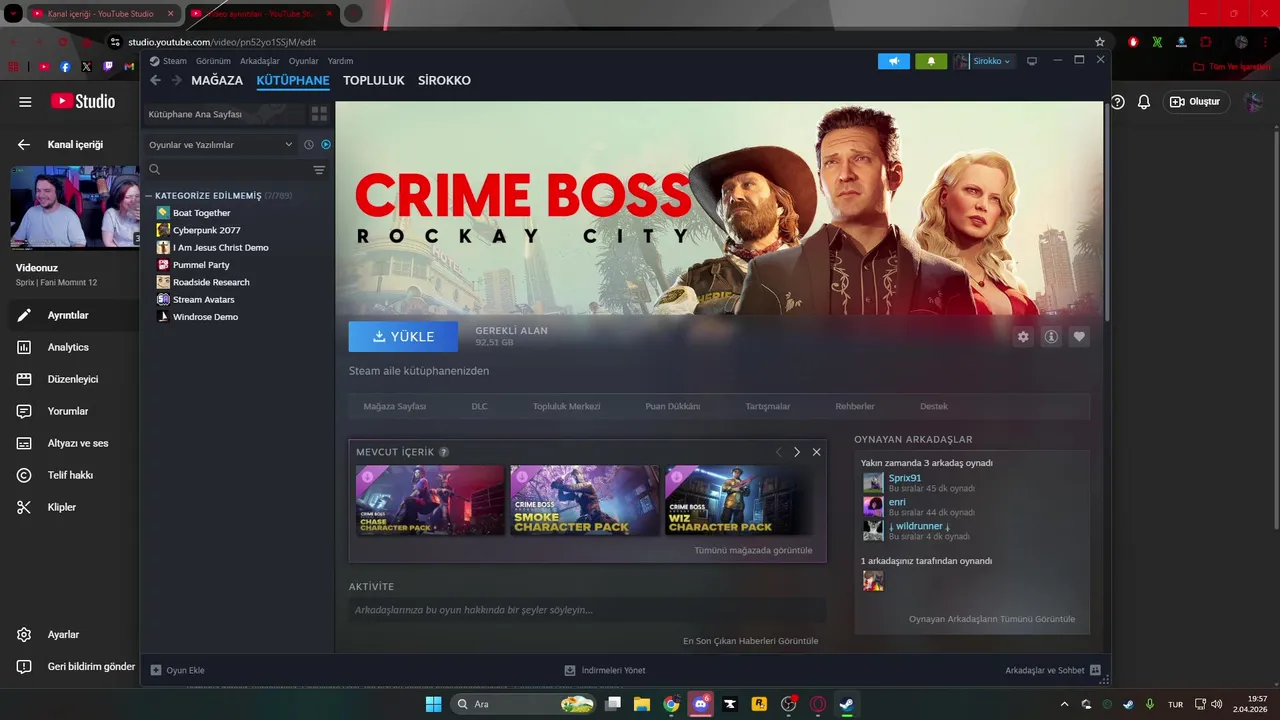Show previous DLC in MEVCUT İÇERİK
The image size is (1280, 720).
[779, 452]
